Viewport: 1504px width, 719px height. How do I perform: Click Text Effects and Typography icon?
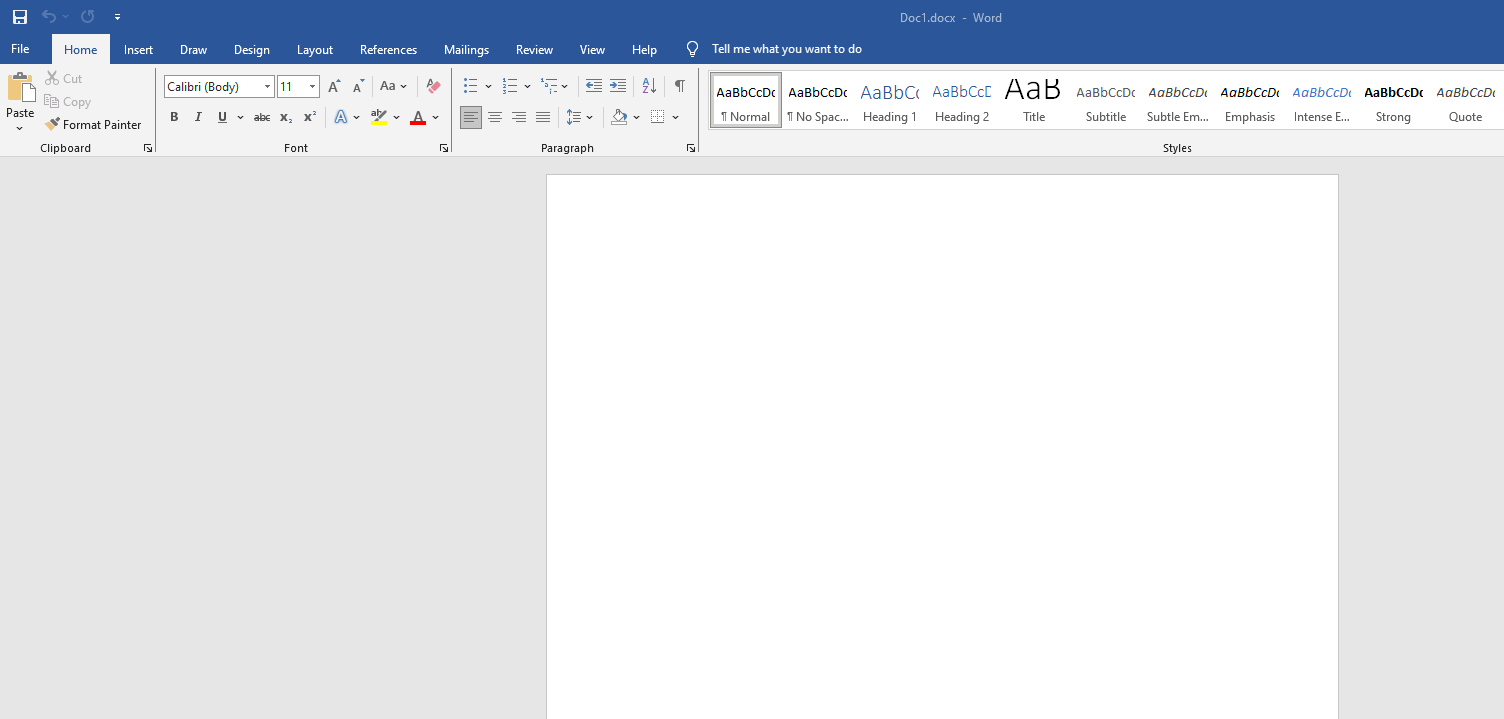pyautogui.click(x=341, y=117)
